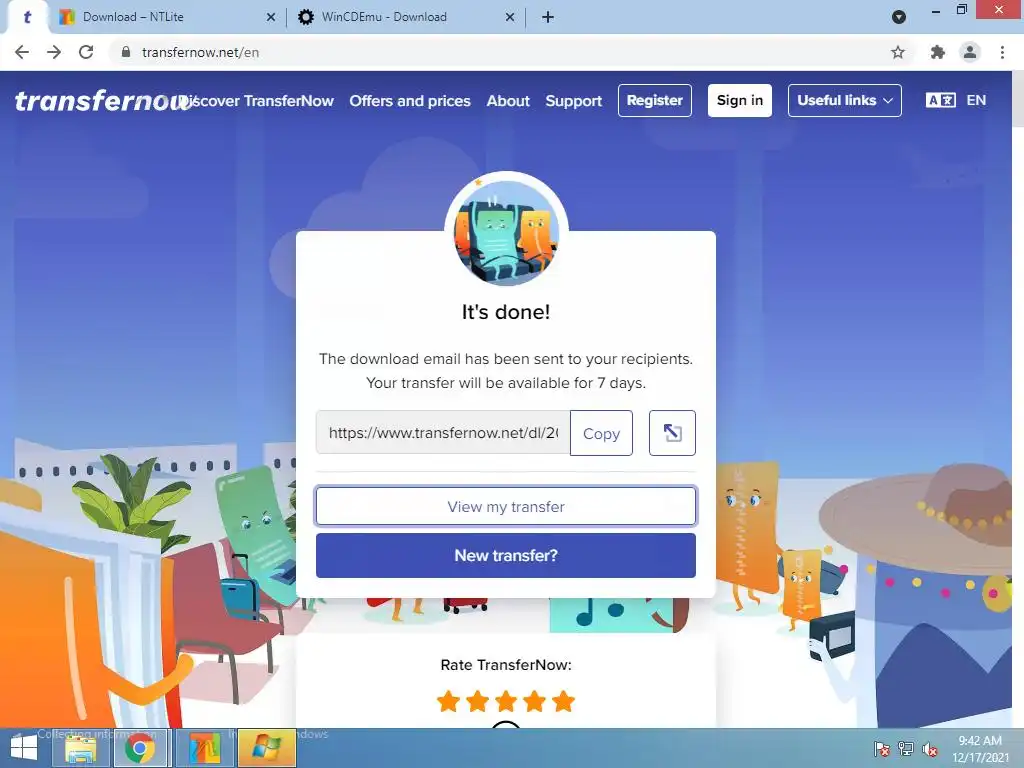This screenshot has height=768, width=1024.
Task: Click the padlock site info icon
Action: tap(126, 52)
